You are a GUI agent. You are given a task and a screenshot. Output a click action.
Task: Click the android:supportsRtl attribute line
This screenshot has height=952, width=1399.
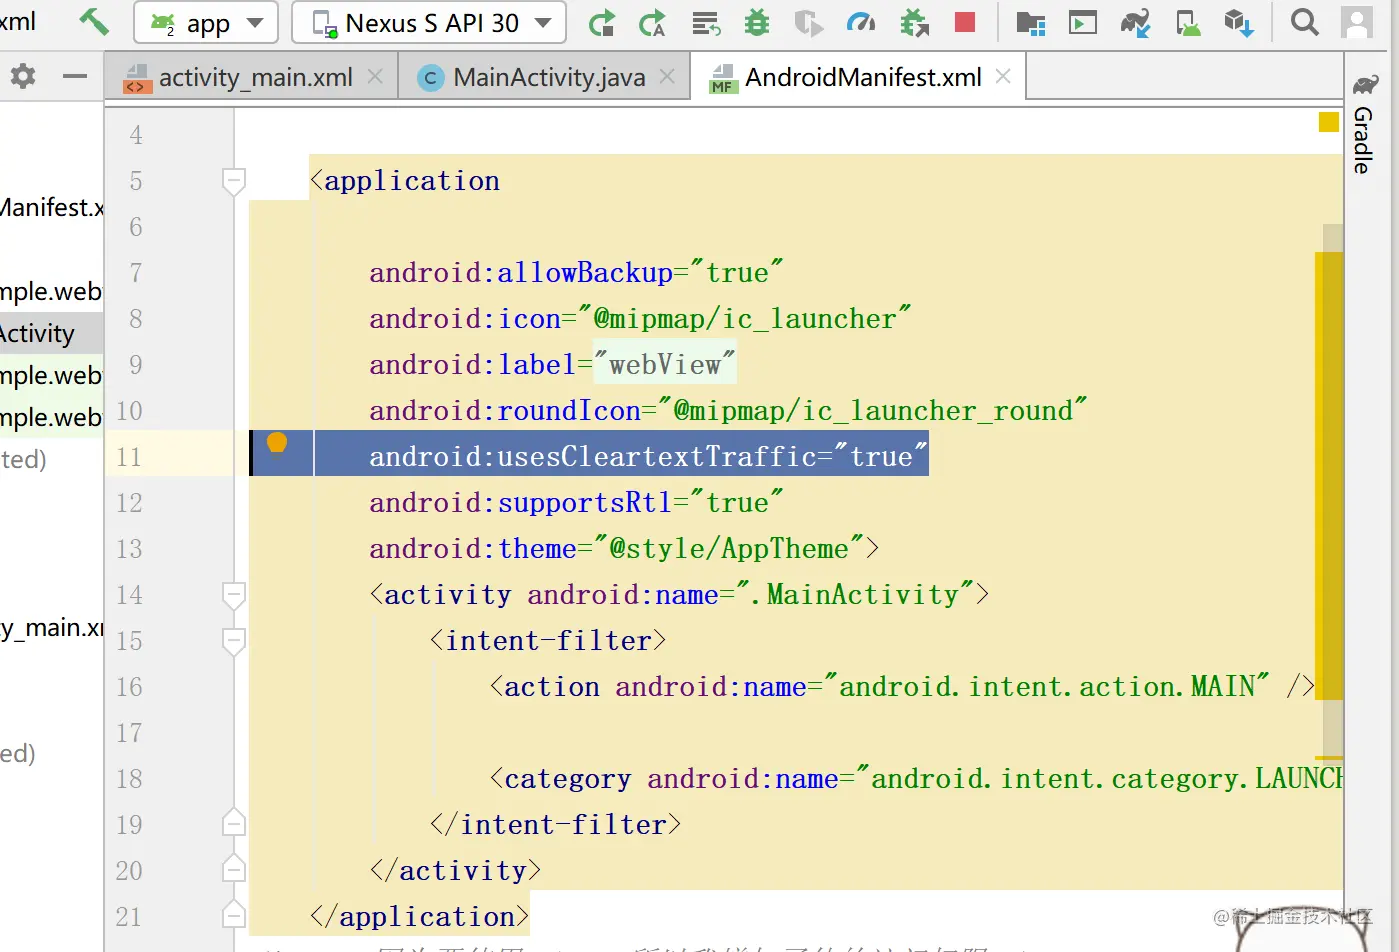click(x=576, y=503)
